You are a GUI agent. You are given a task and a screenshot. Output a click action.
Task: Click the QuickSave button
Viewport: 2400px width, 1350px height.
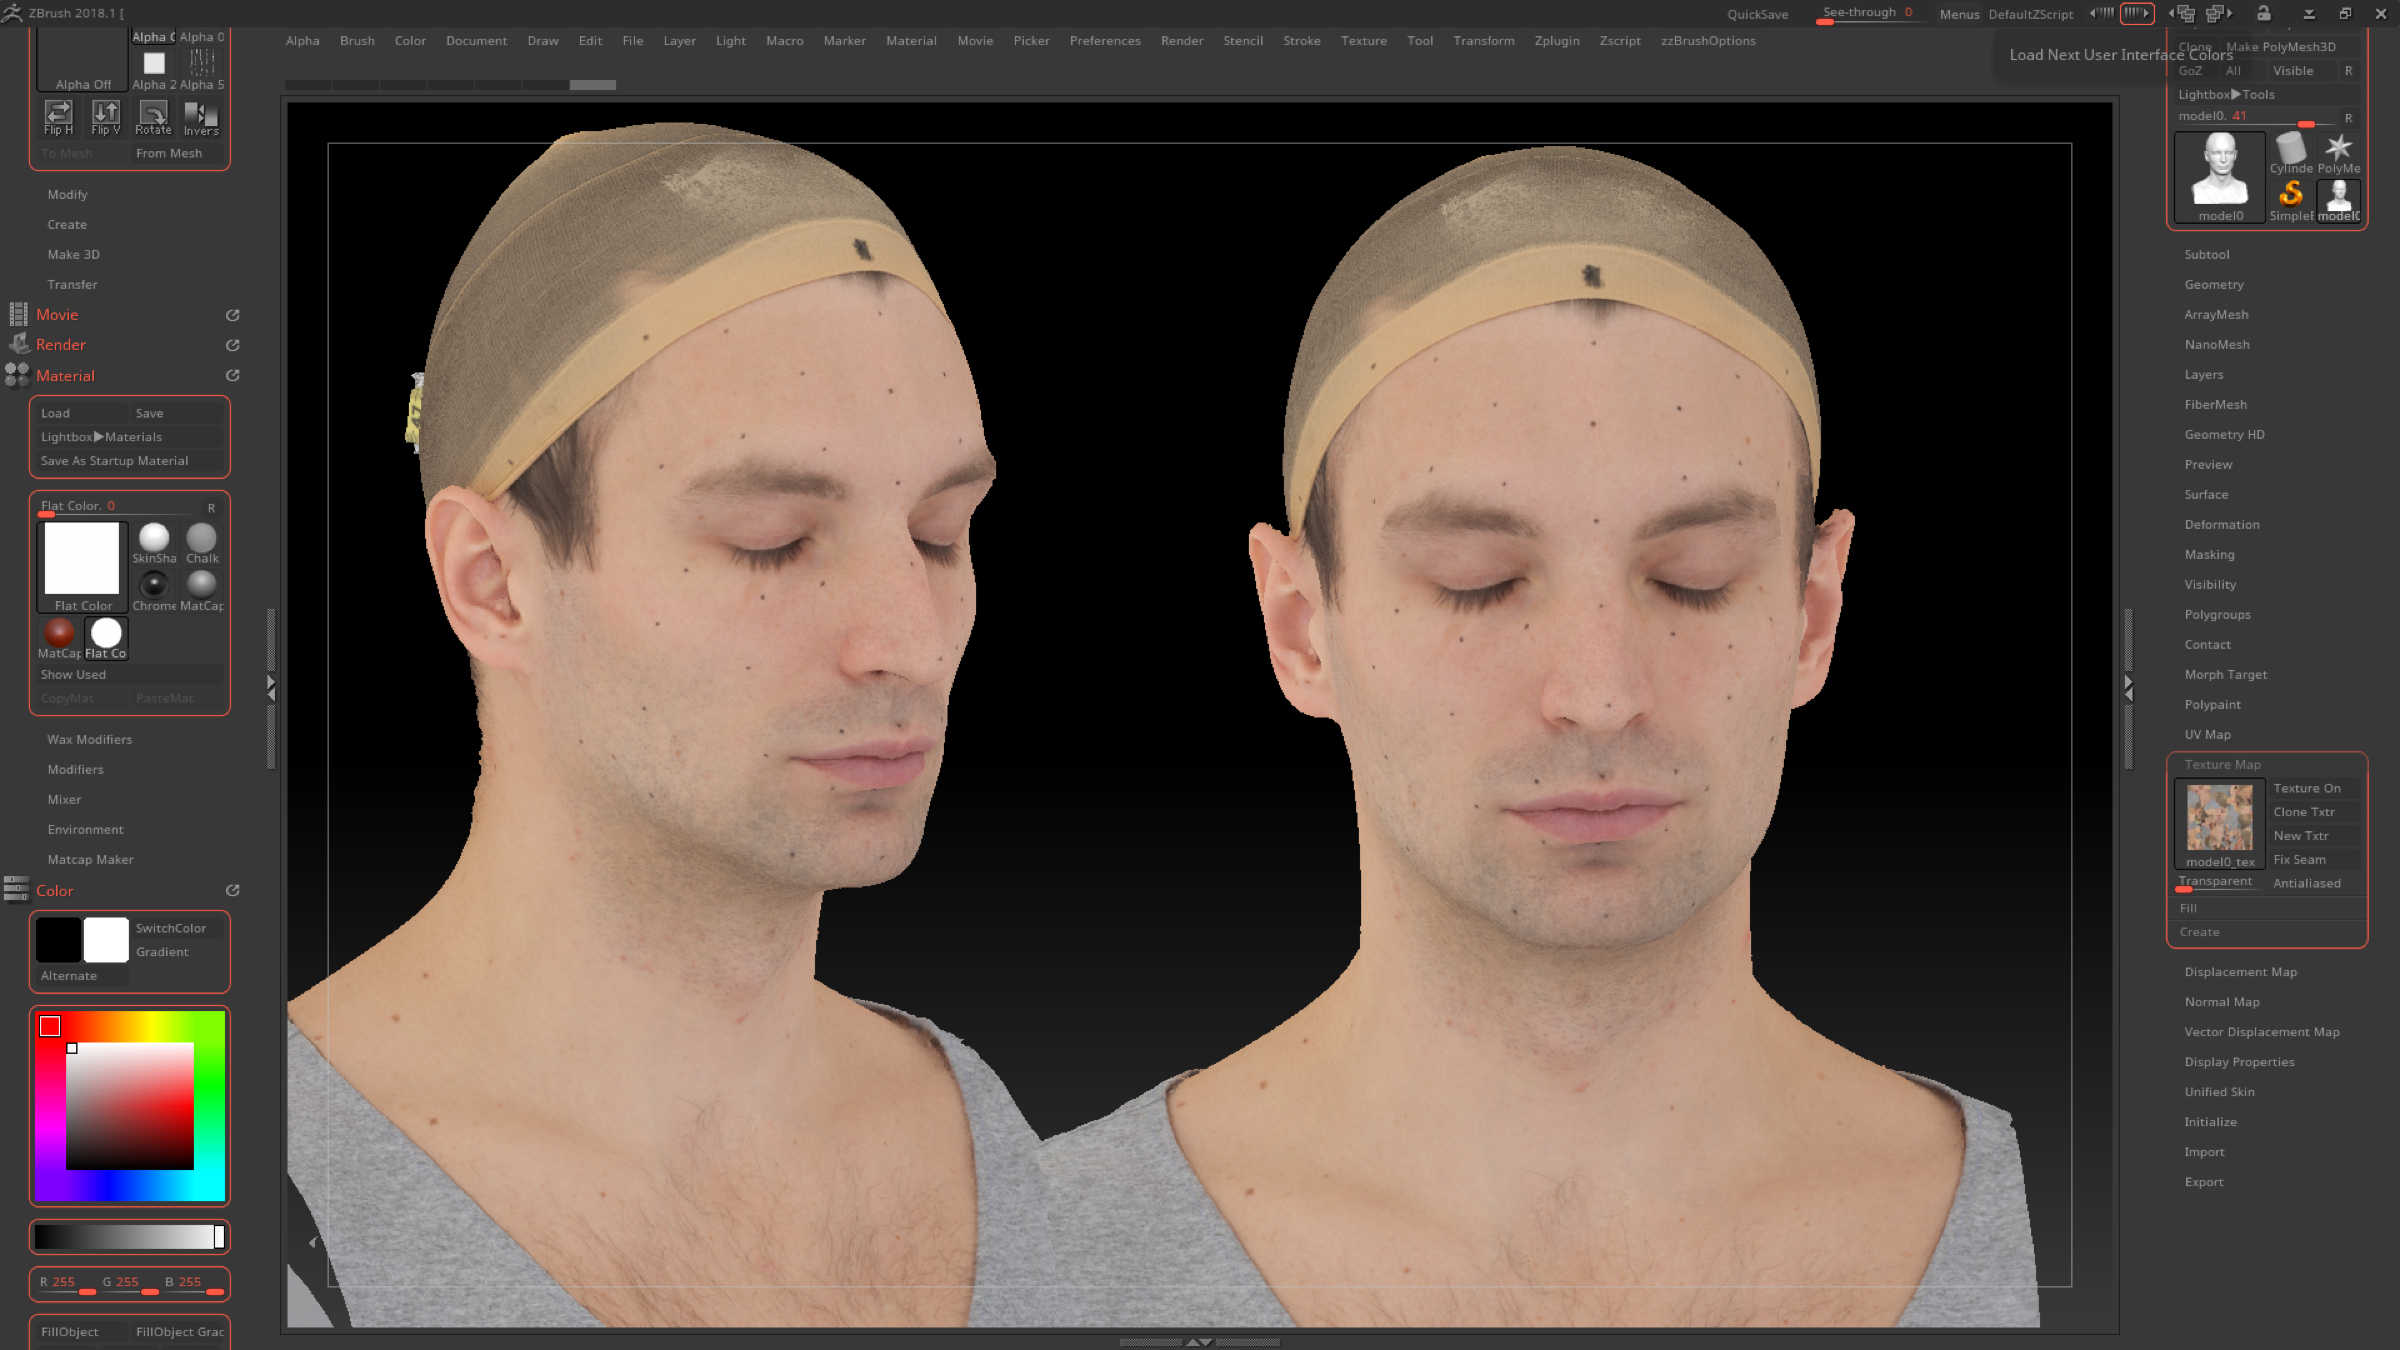(x=1757, y=14)
